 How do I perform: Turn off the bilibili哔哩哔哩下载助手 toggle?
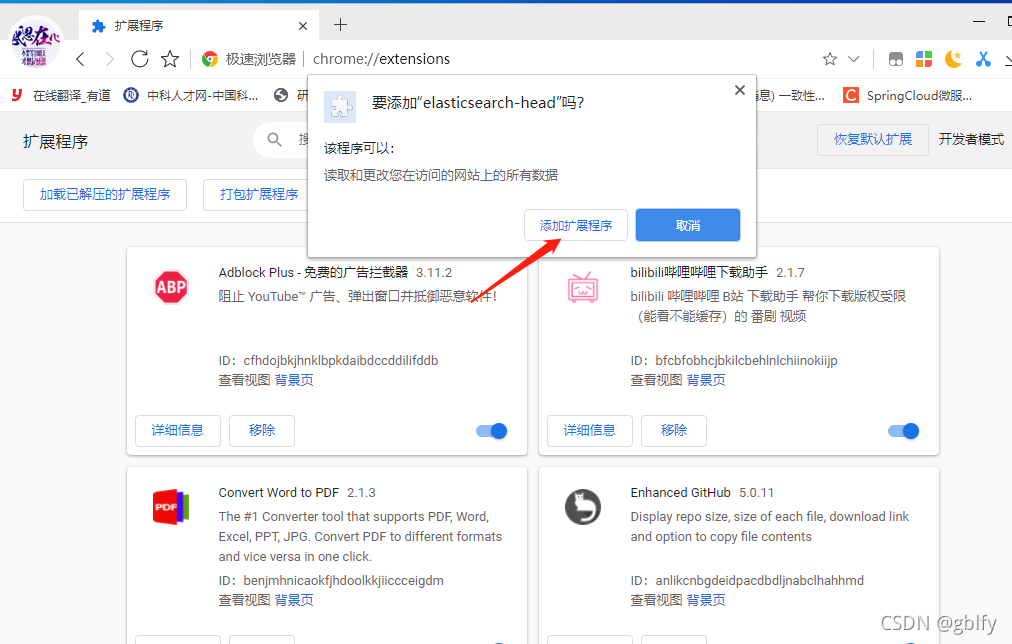click(903, 431)
